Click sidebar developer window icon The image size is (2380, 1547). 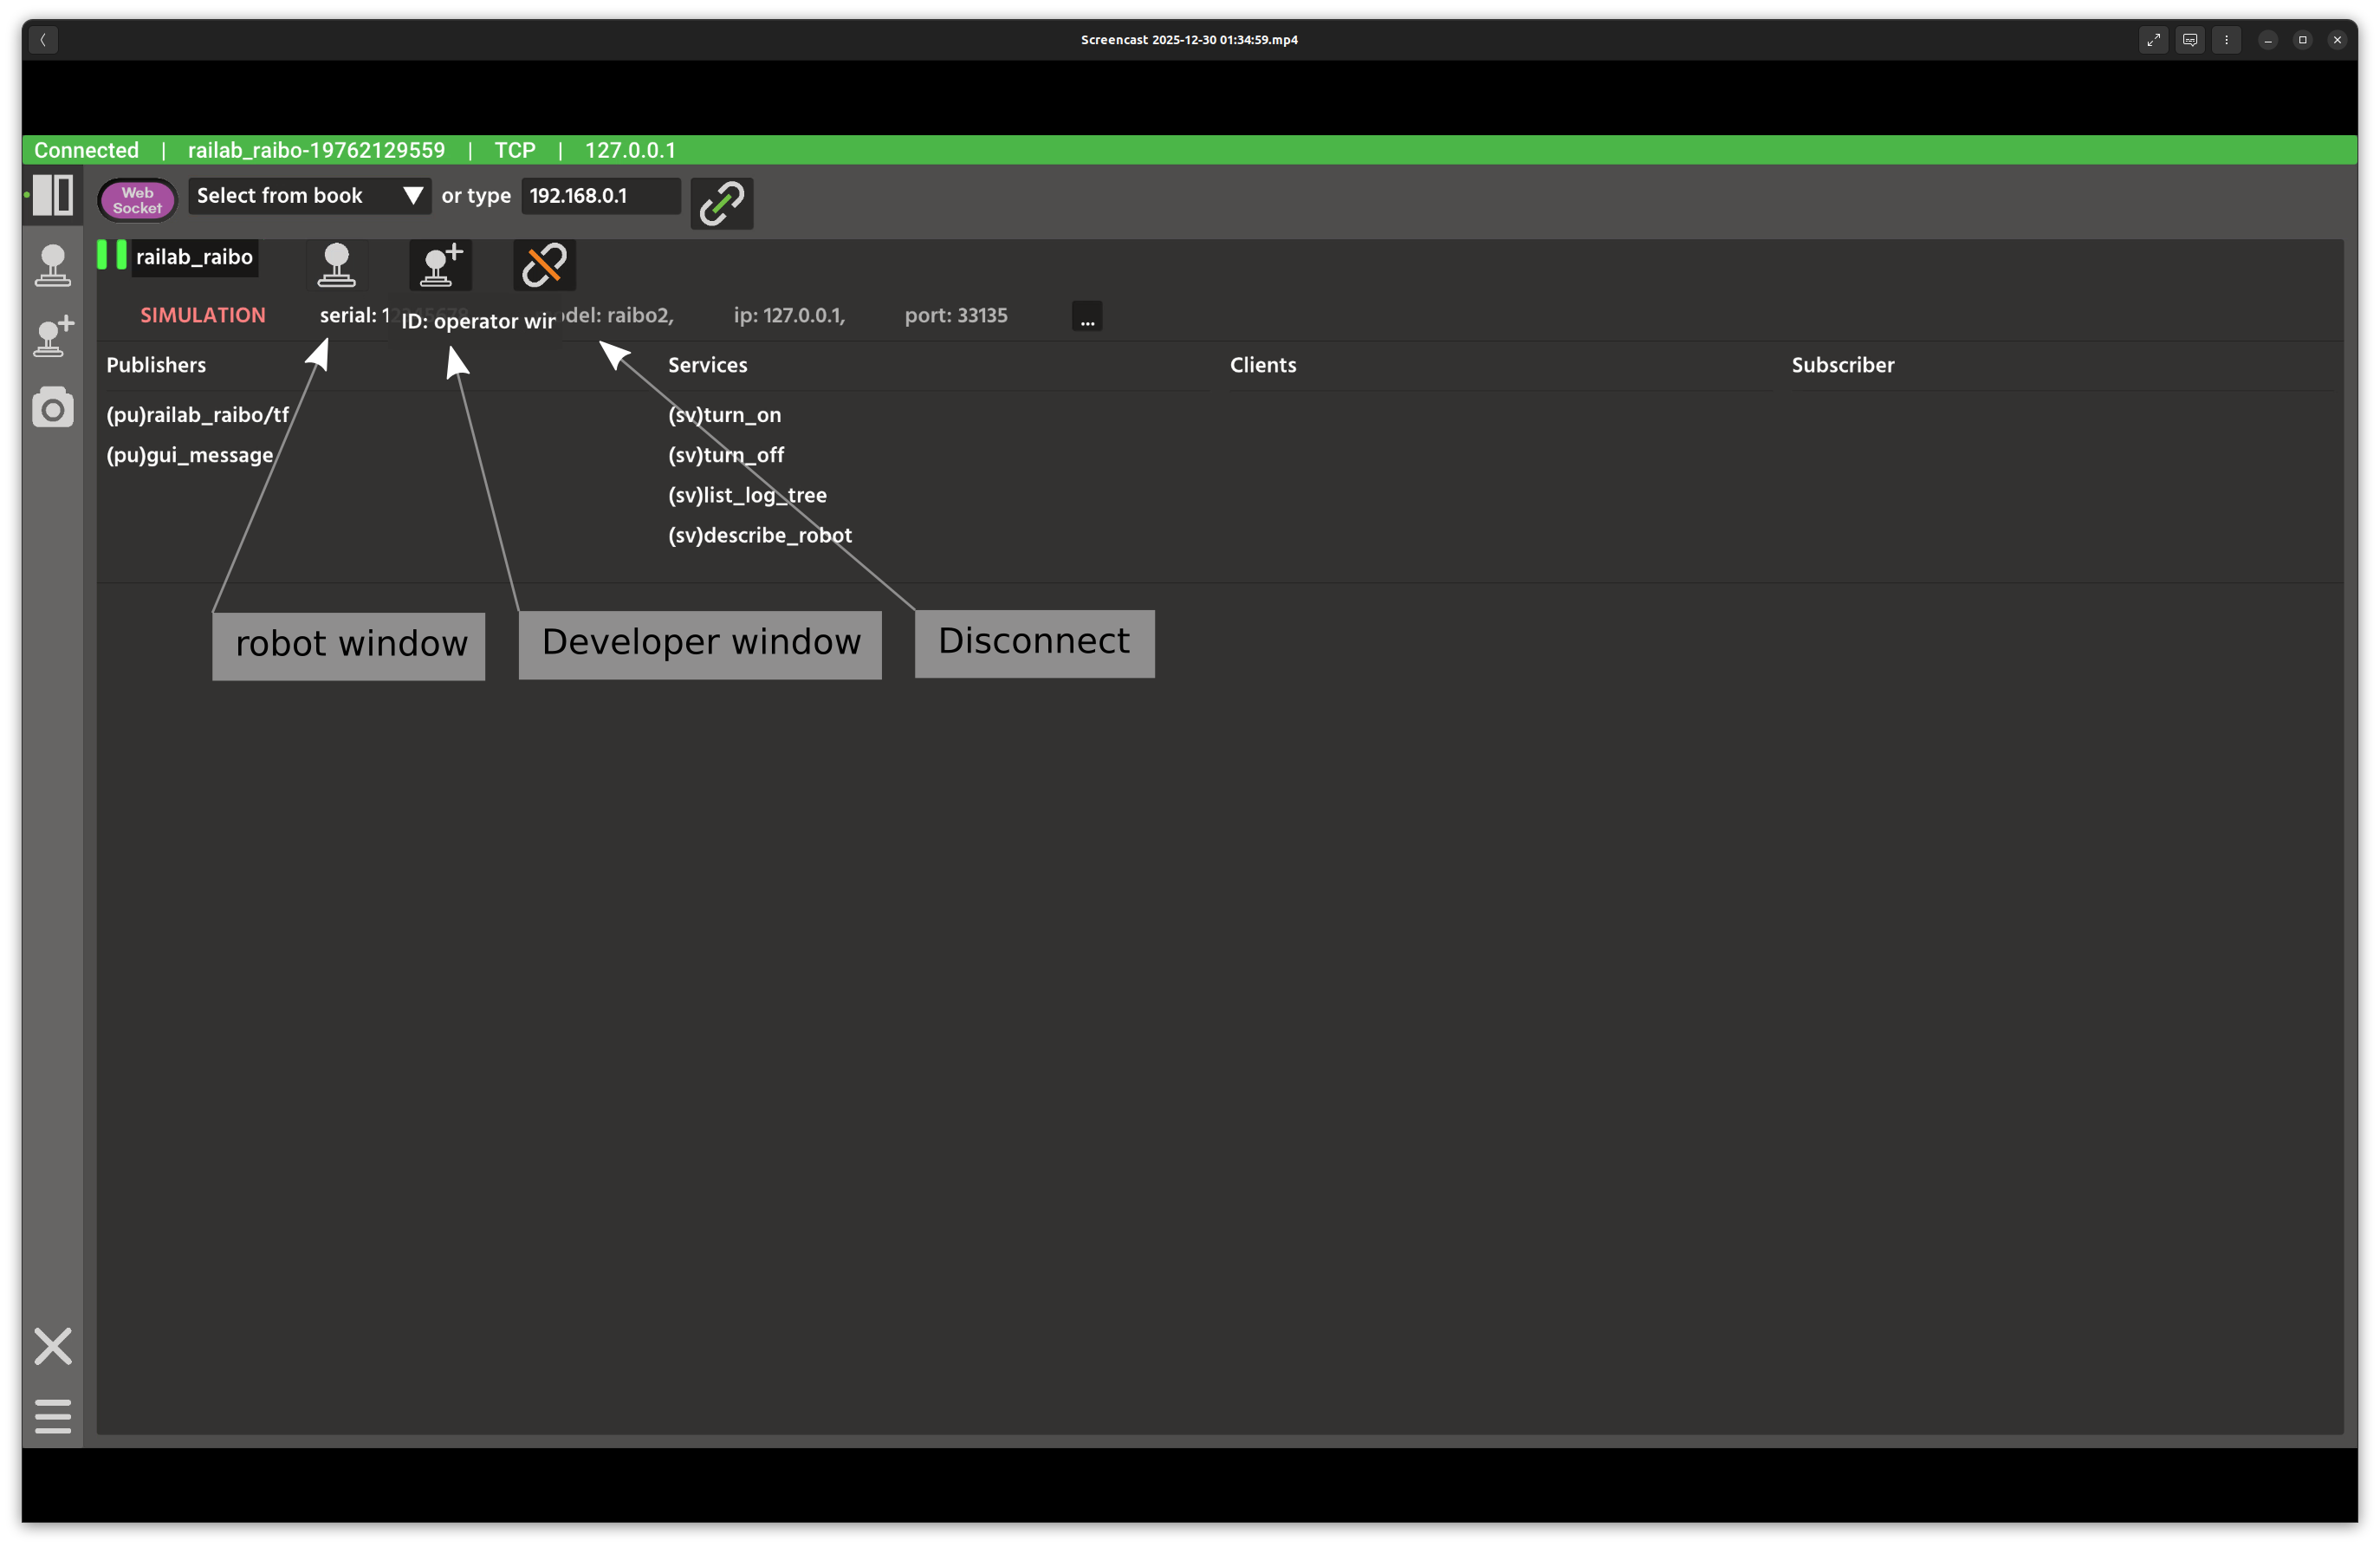click(x=53, y=337)
